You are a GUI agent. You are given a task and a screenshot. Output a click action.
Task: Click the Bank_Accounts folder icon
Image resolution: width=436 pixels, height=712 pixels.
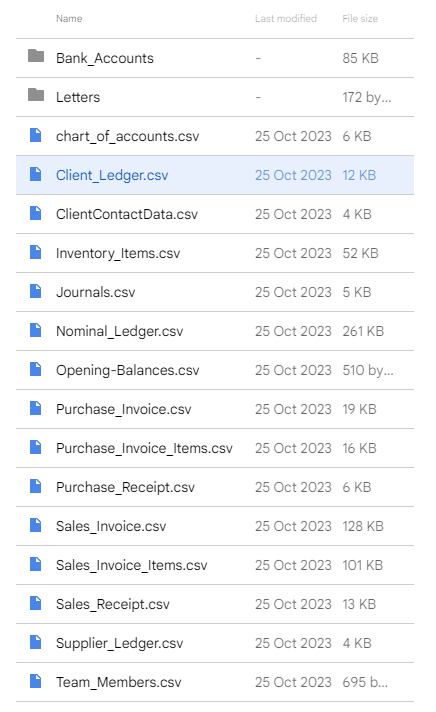point(36,56)
